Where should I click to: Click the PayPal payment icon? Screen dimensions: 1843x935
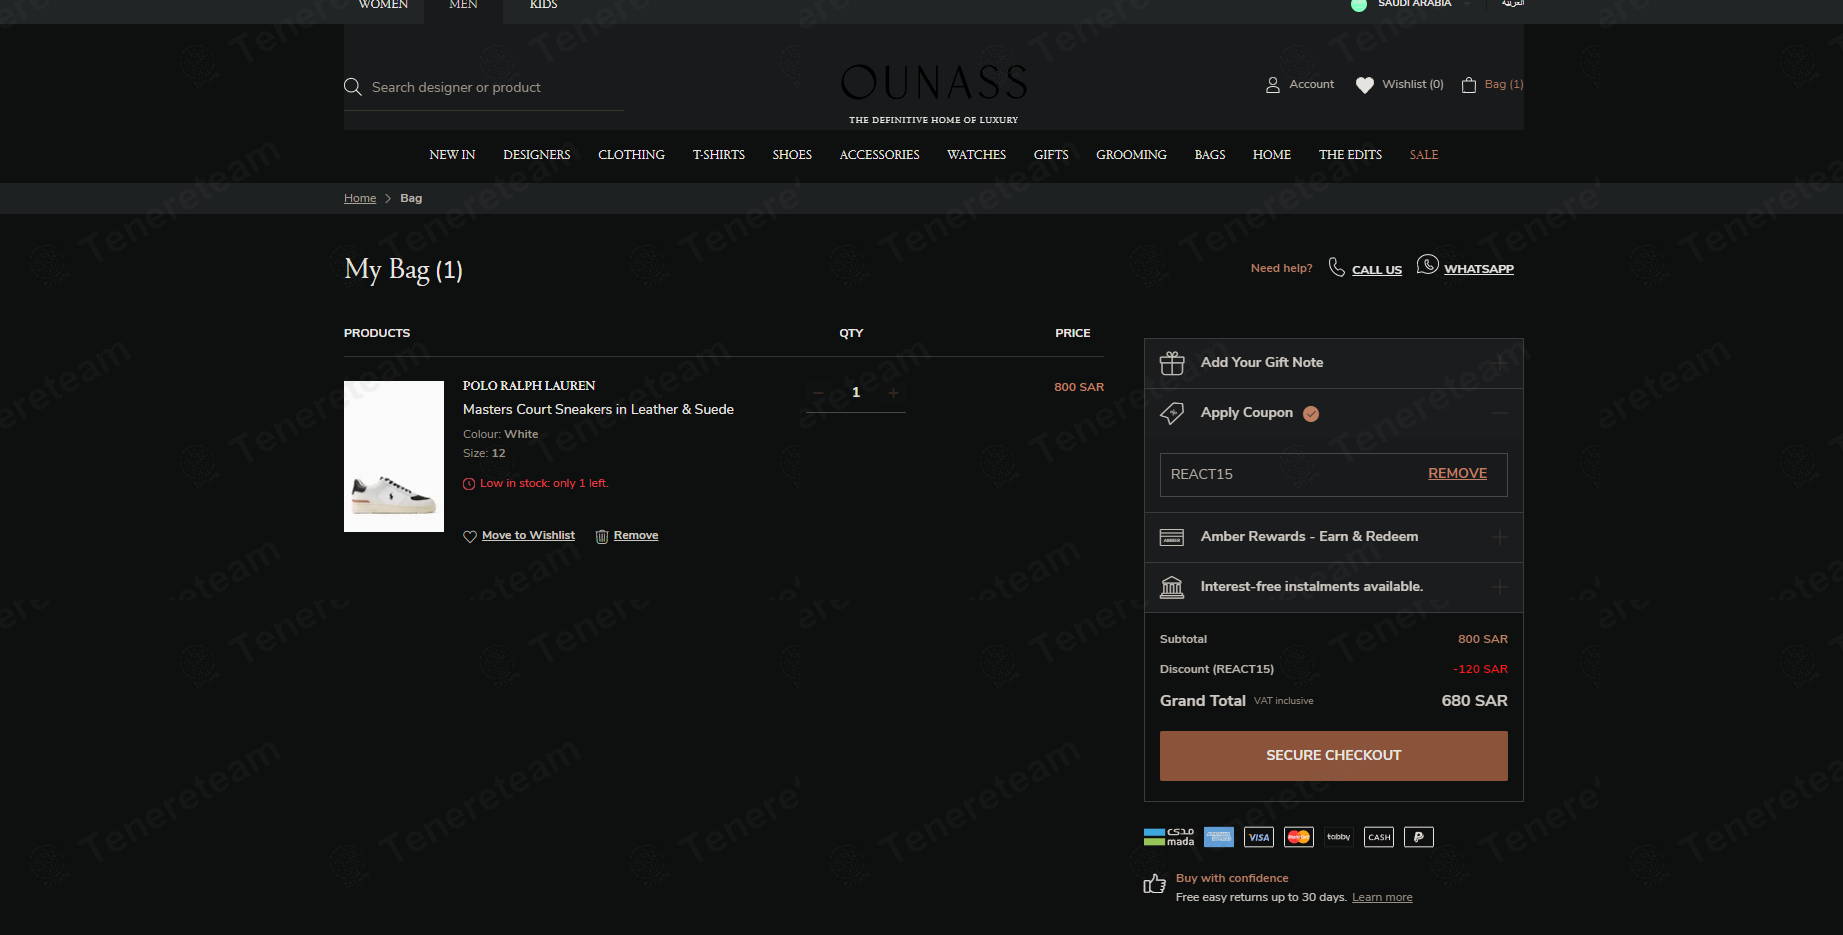click(1419, 837)
